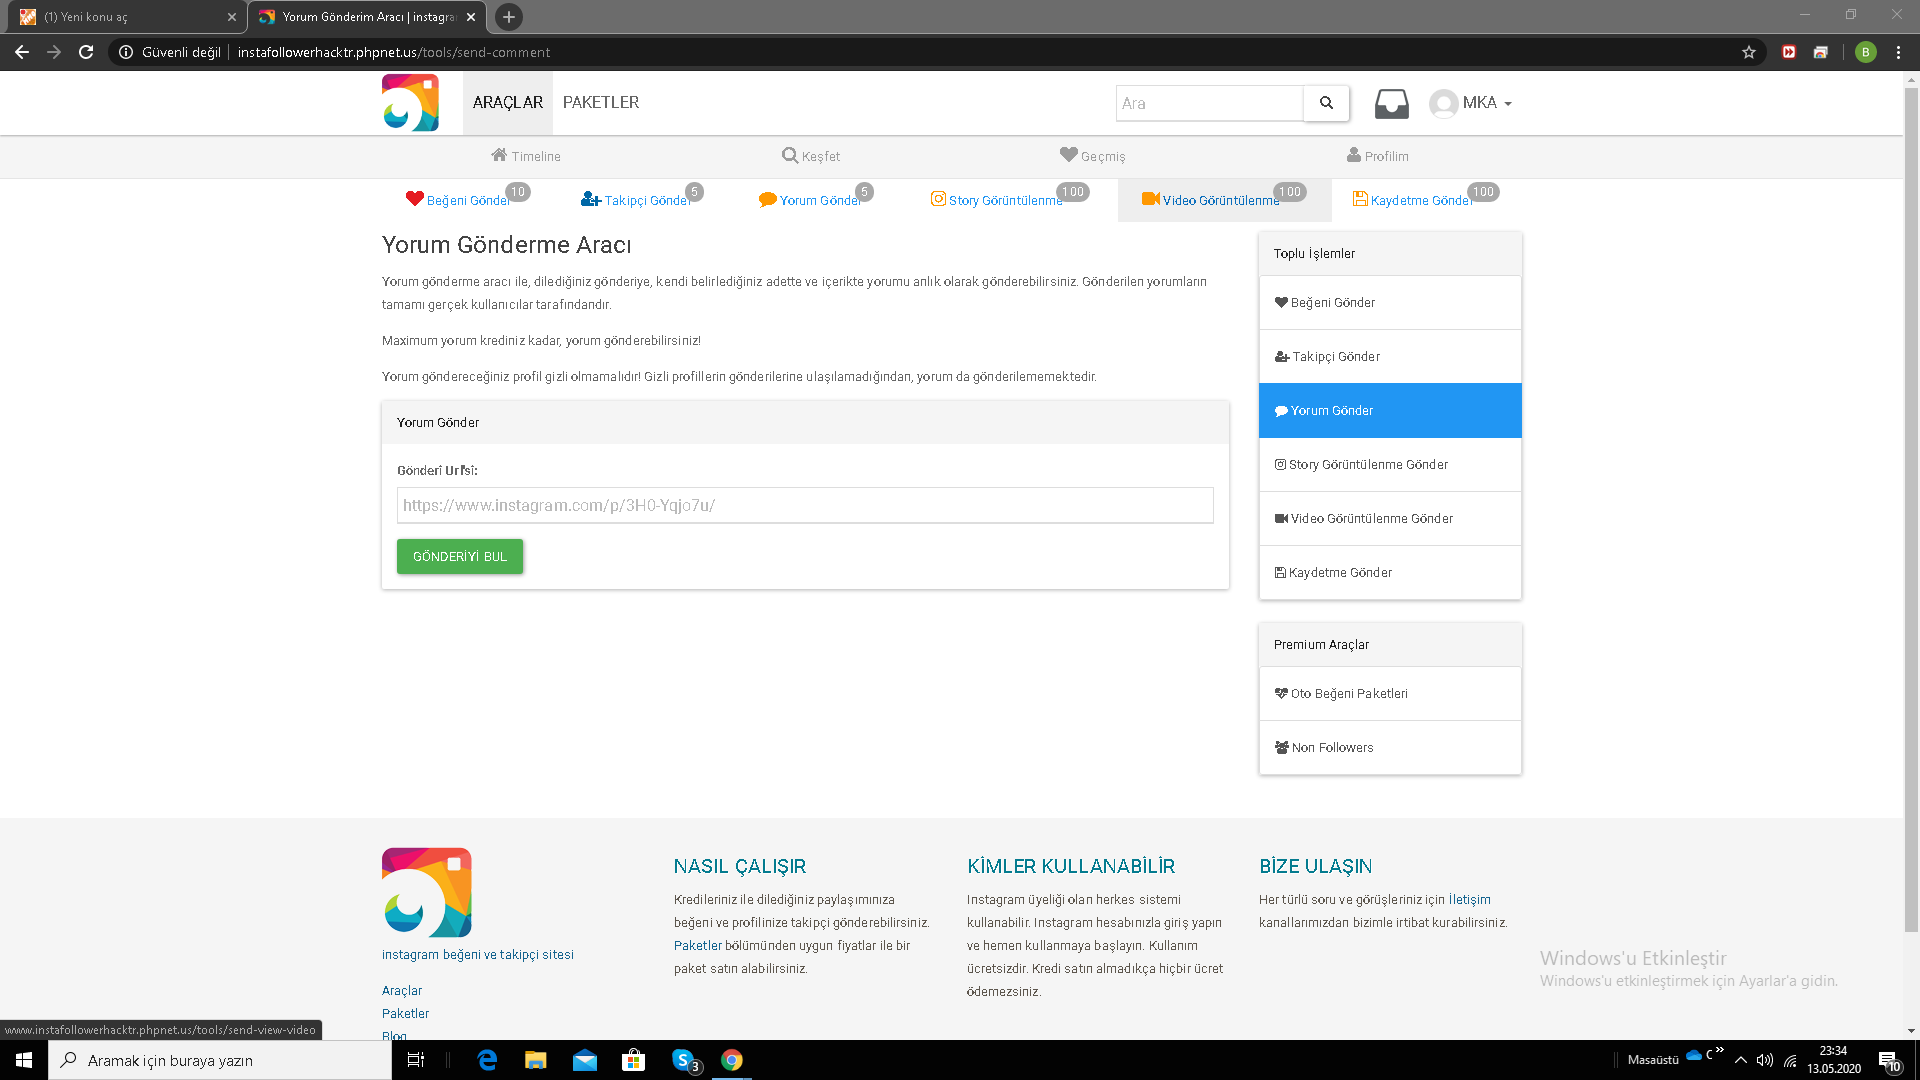Viewport: 1920px width, 1080px height.
Task: Click the Video Görüntülenme camera icon in the top bar
Action: pyautogui.click(x=1151, y=199)
